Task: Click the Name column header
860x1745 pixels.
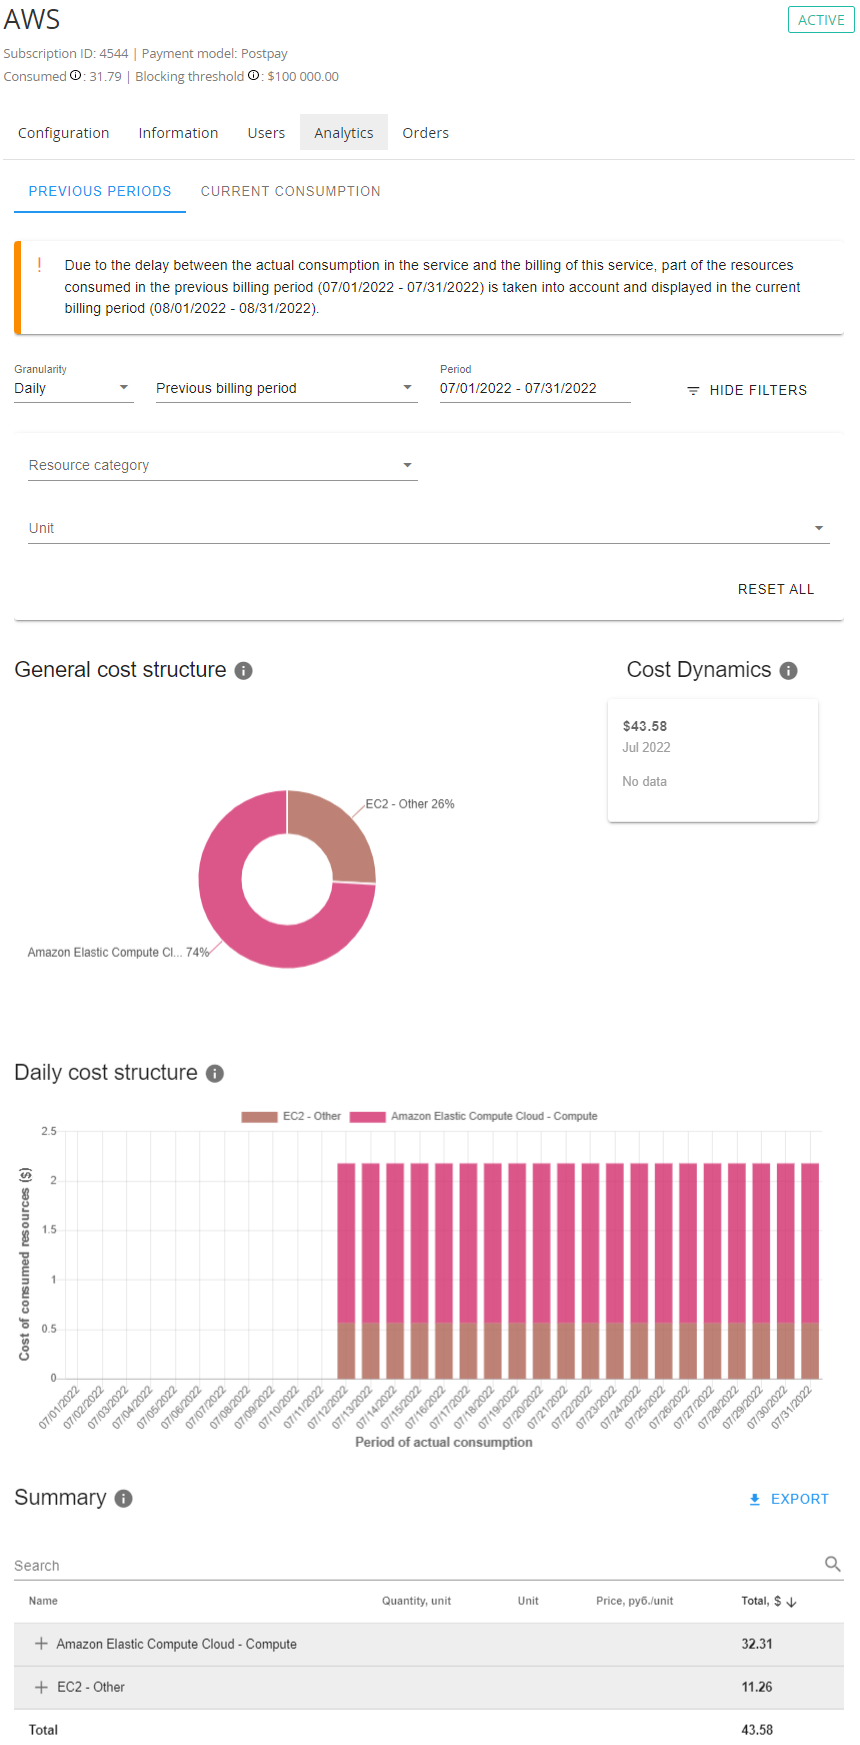Action: 43,1602
